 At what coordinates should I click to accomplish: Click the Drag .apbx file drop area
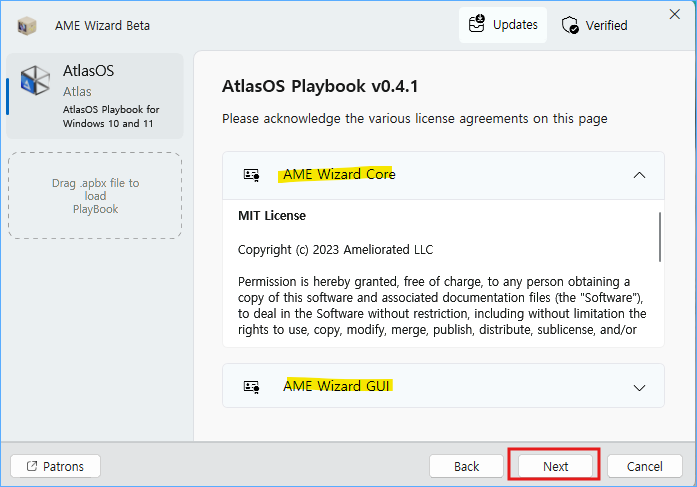pos(95,196)
